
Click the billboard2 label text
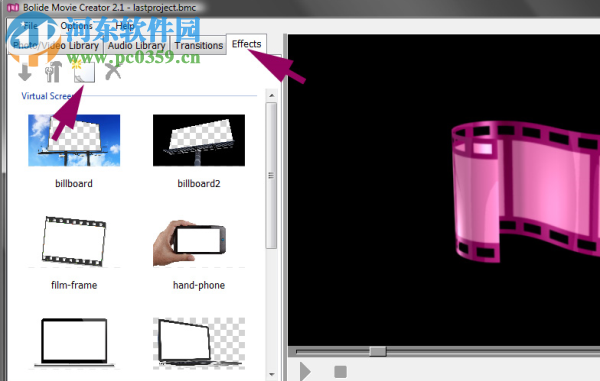click(x=199, y=184)
